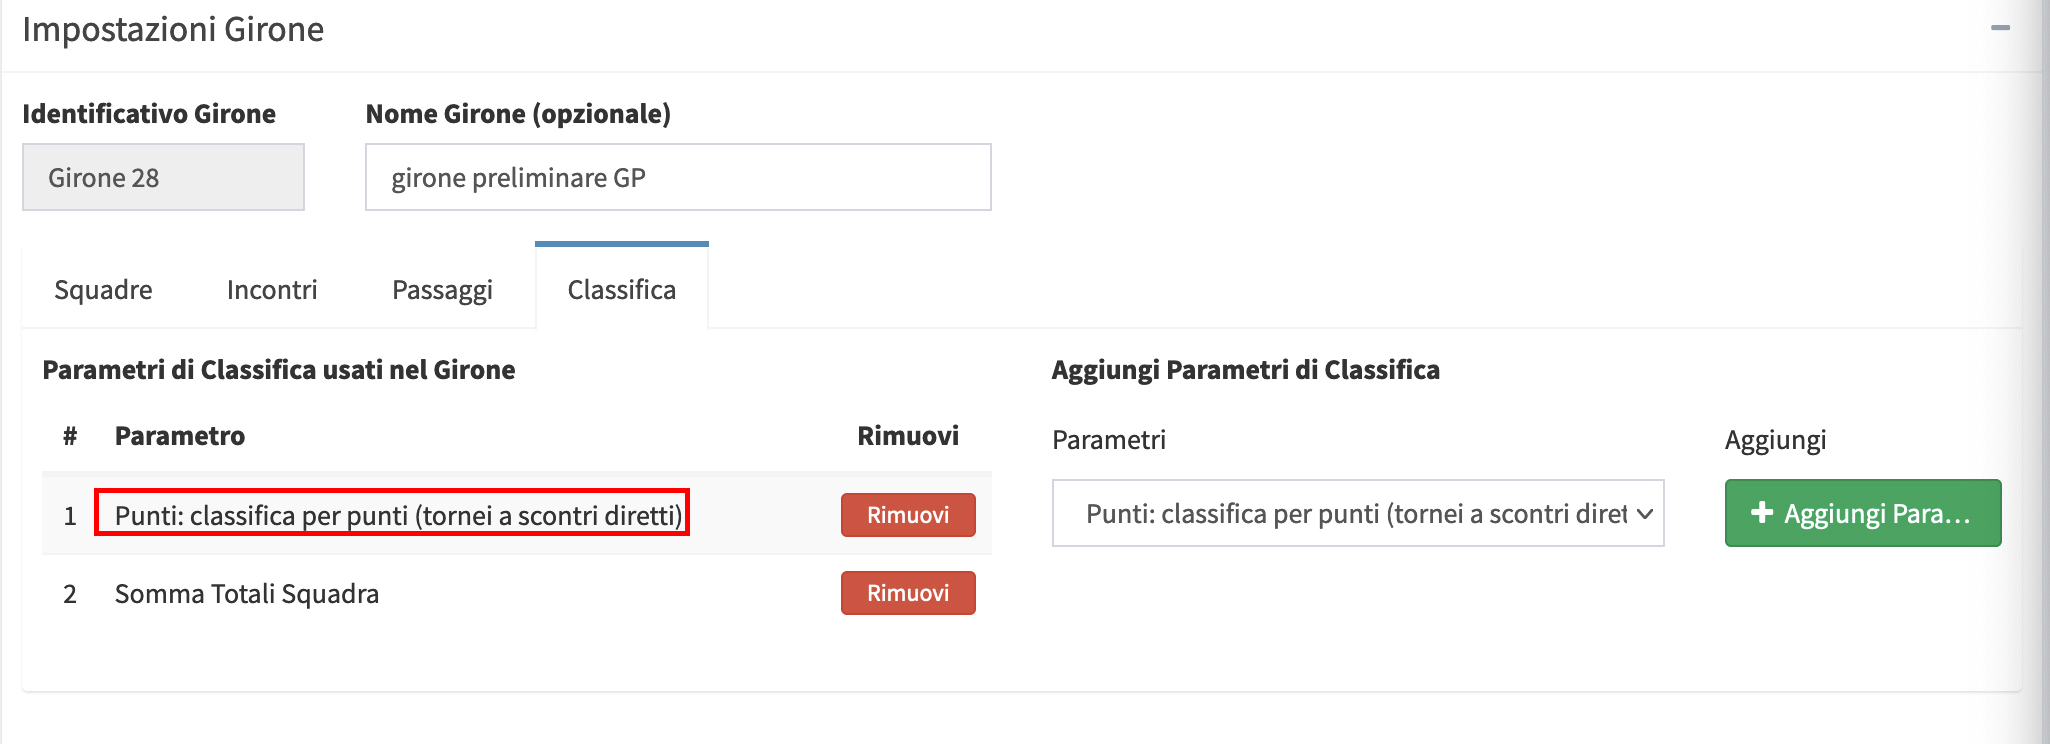Select Punti classifica per punti row text
This screenshot has width=2050, height=744.
[397, 515]
